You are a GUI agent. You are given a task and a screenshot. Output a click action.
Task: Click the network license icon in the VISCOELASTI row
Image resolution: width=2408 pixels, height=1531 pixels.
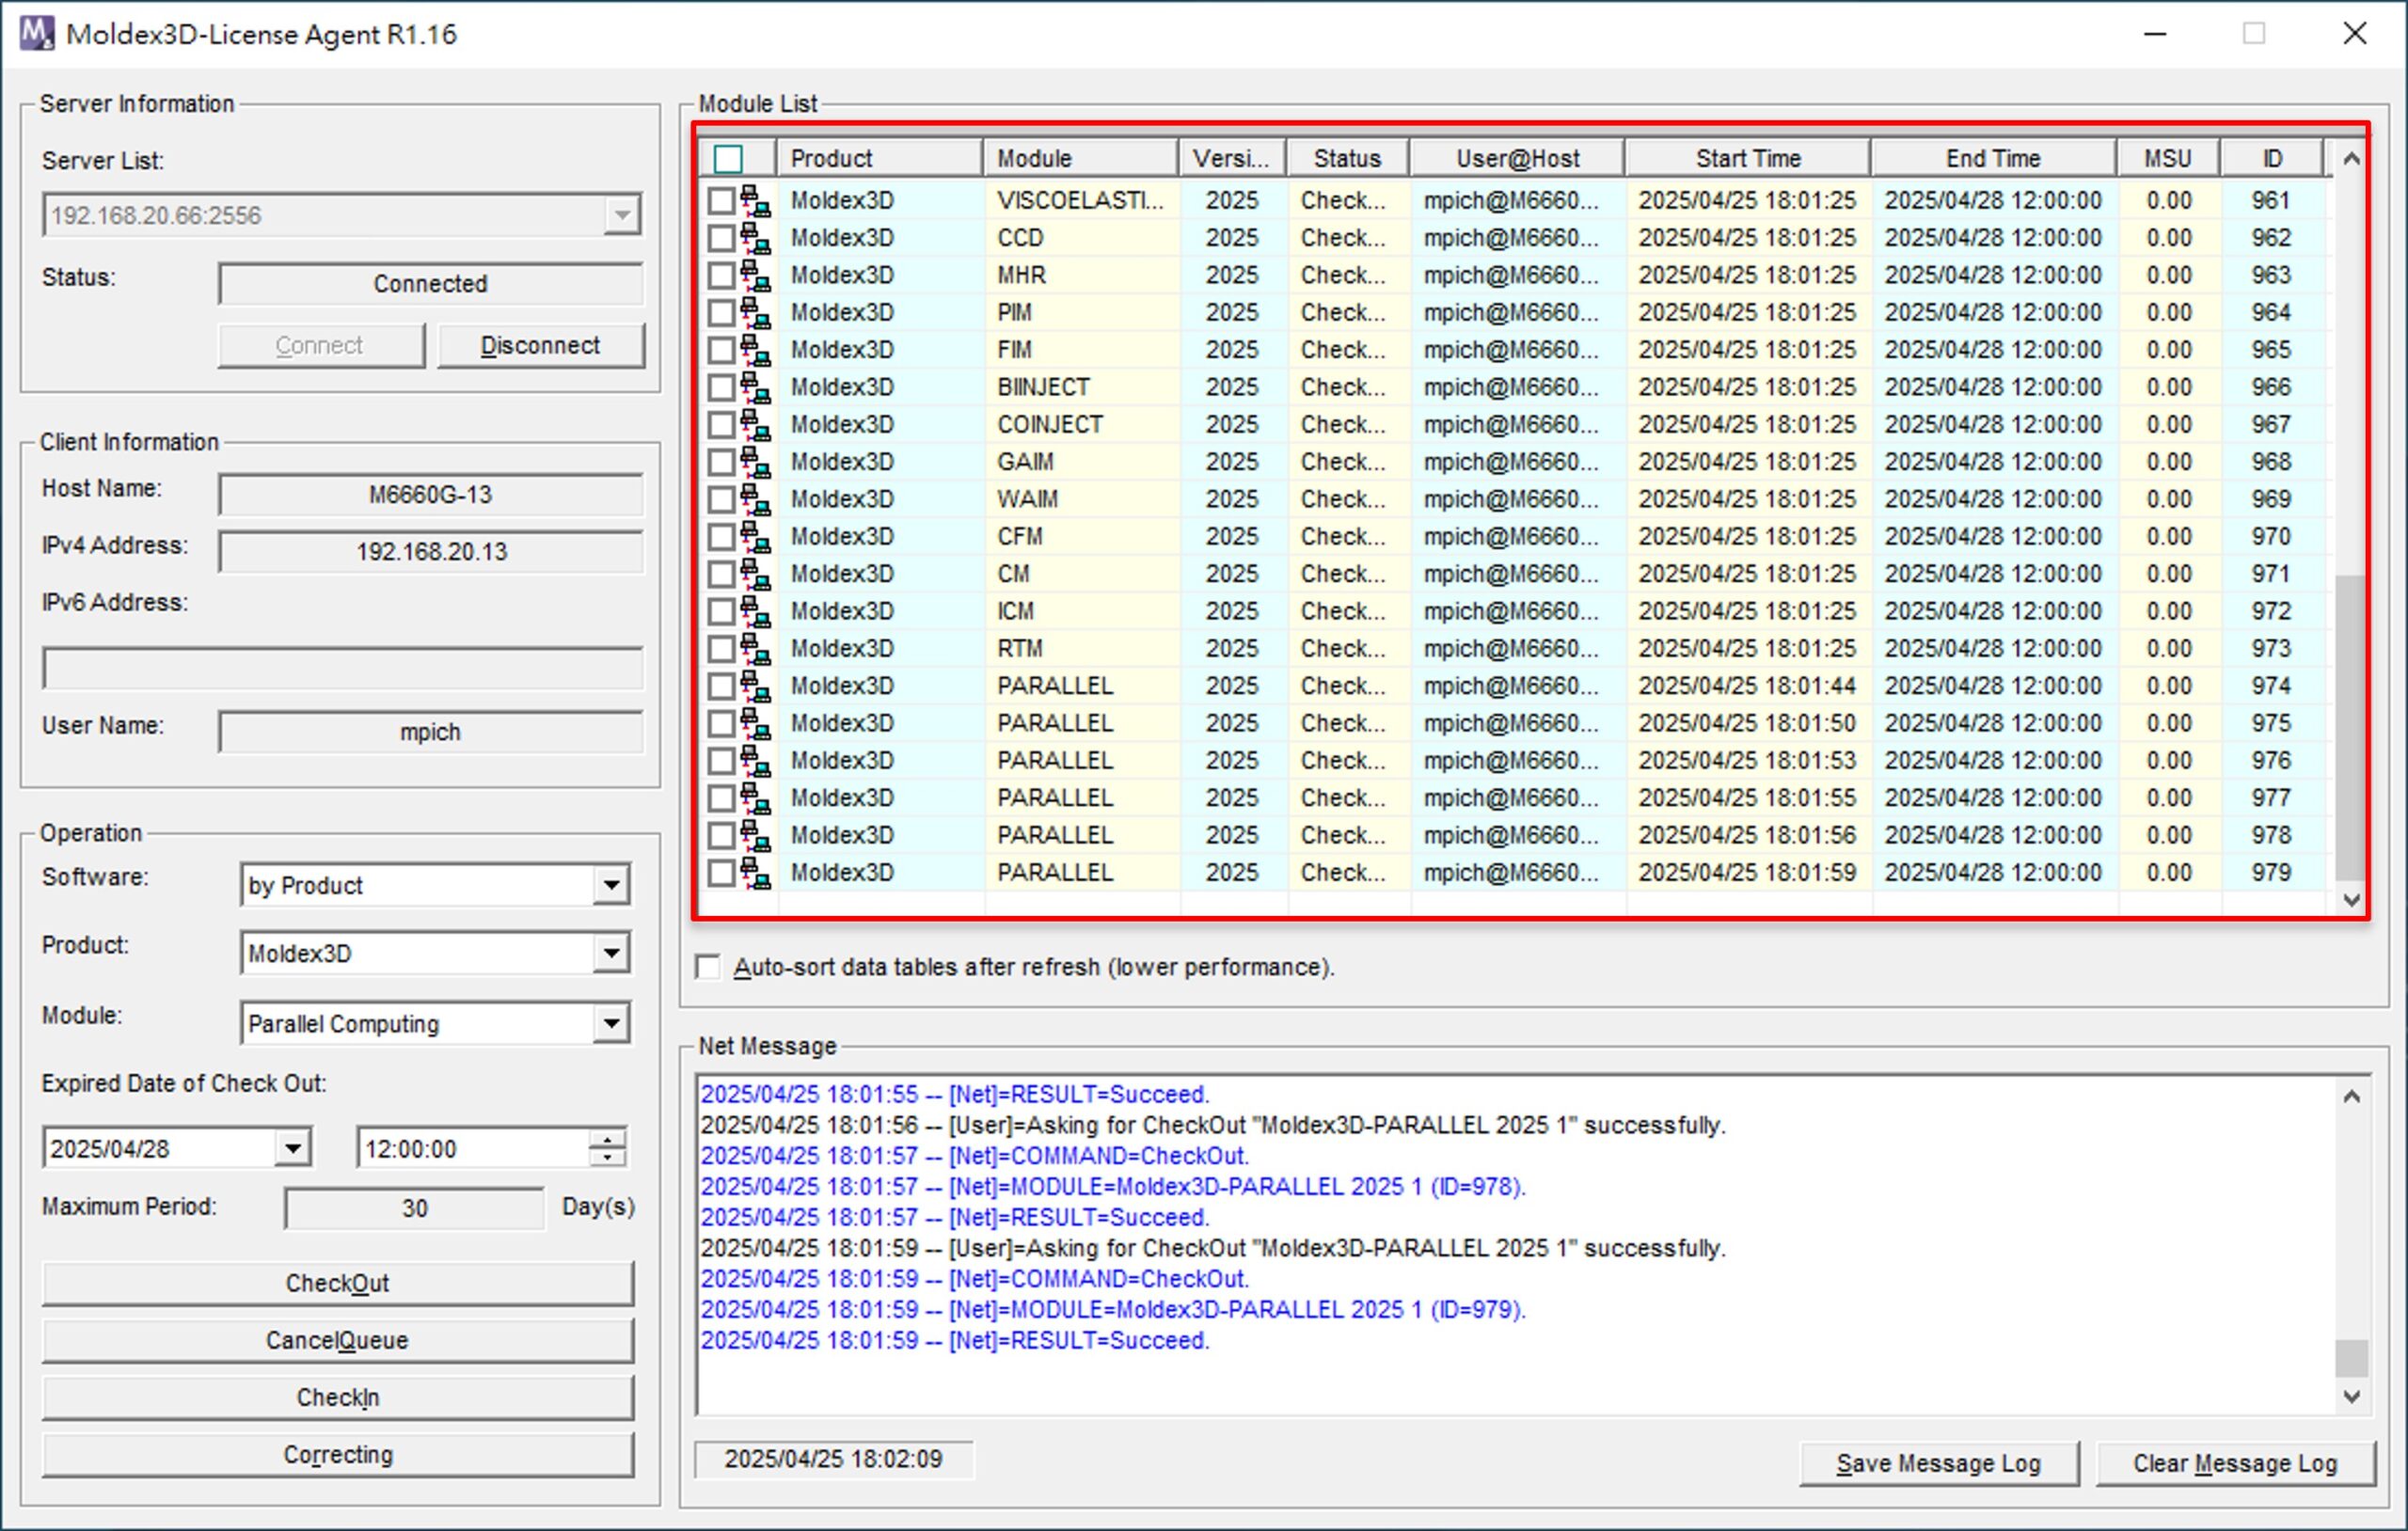coord(756,201)
